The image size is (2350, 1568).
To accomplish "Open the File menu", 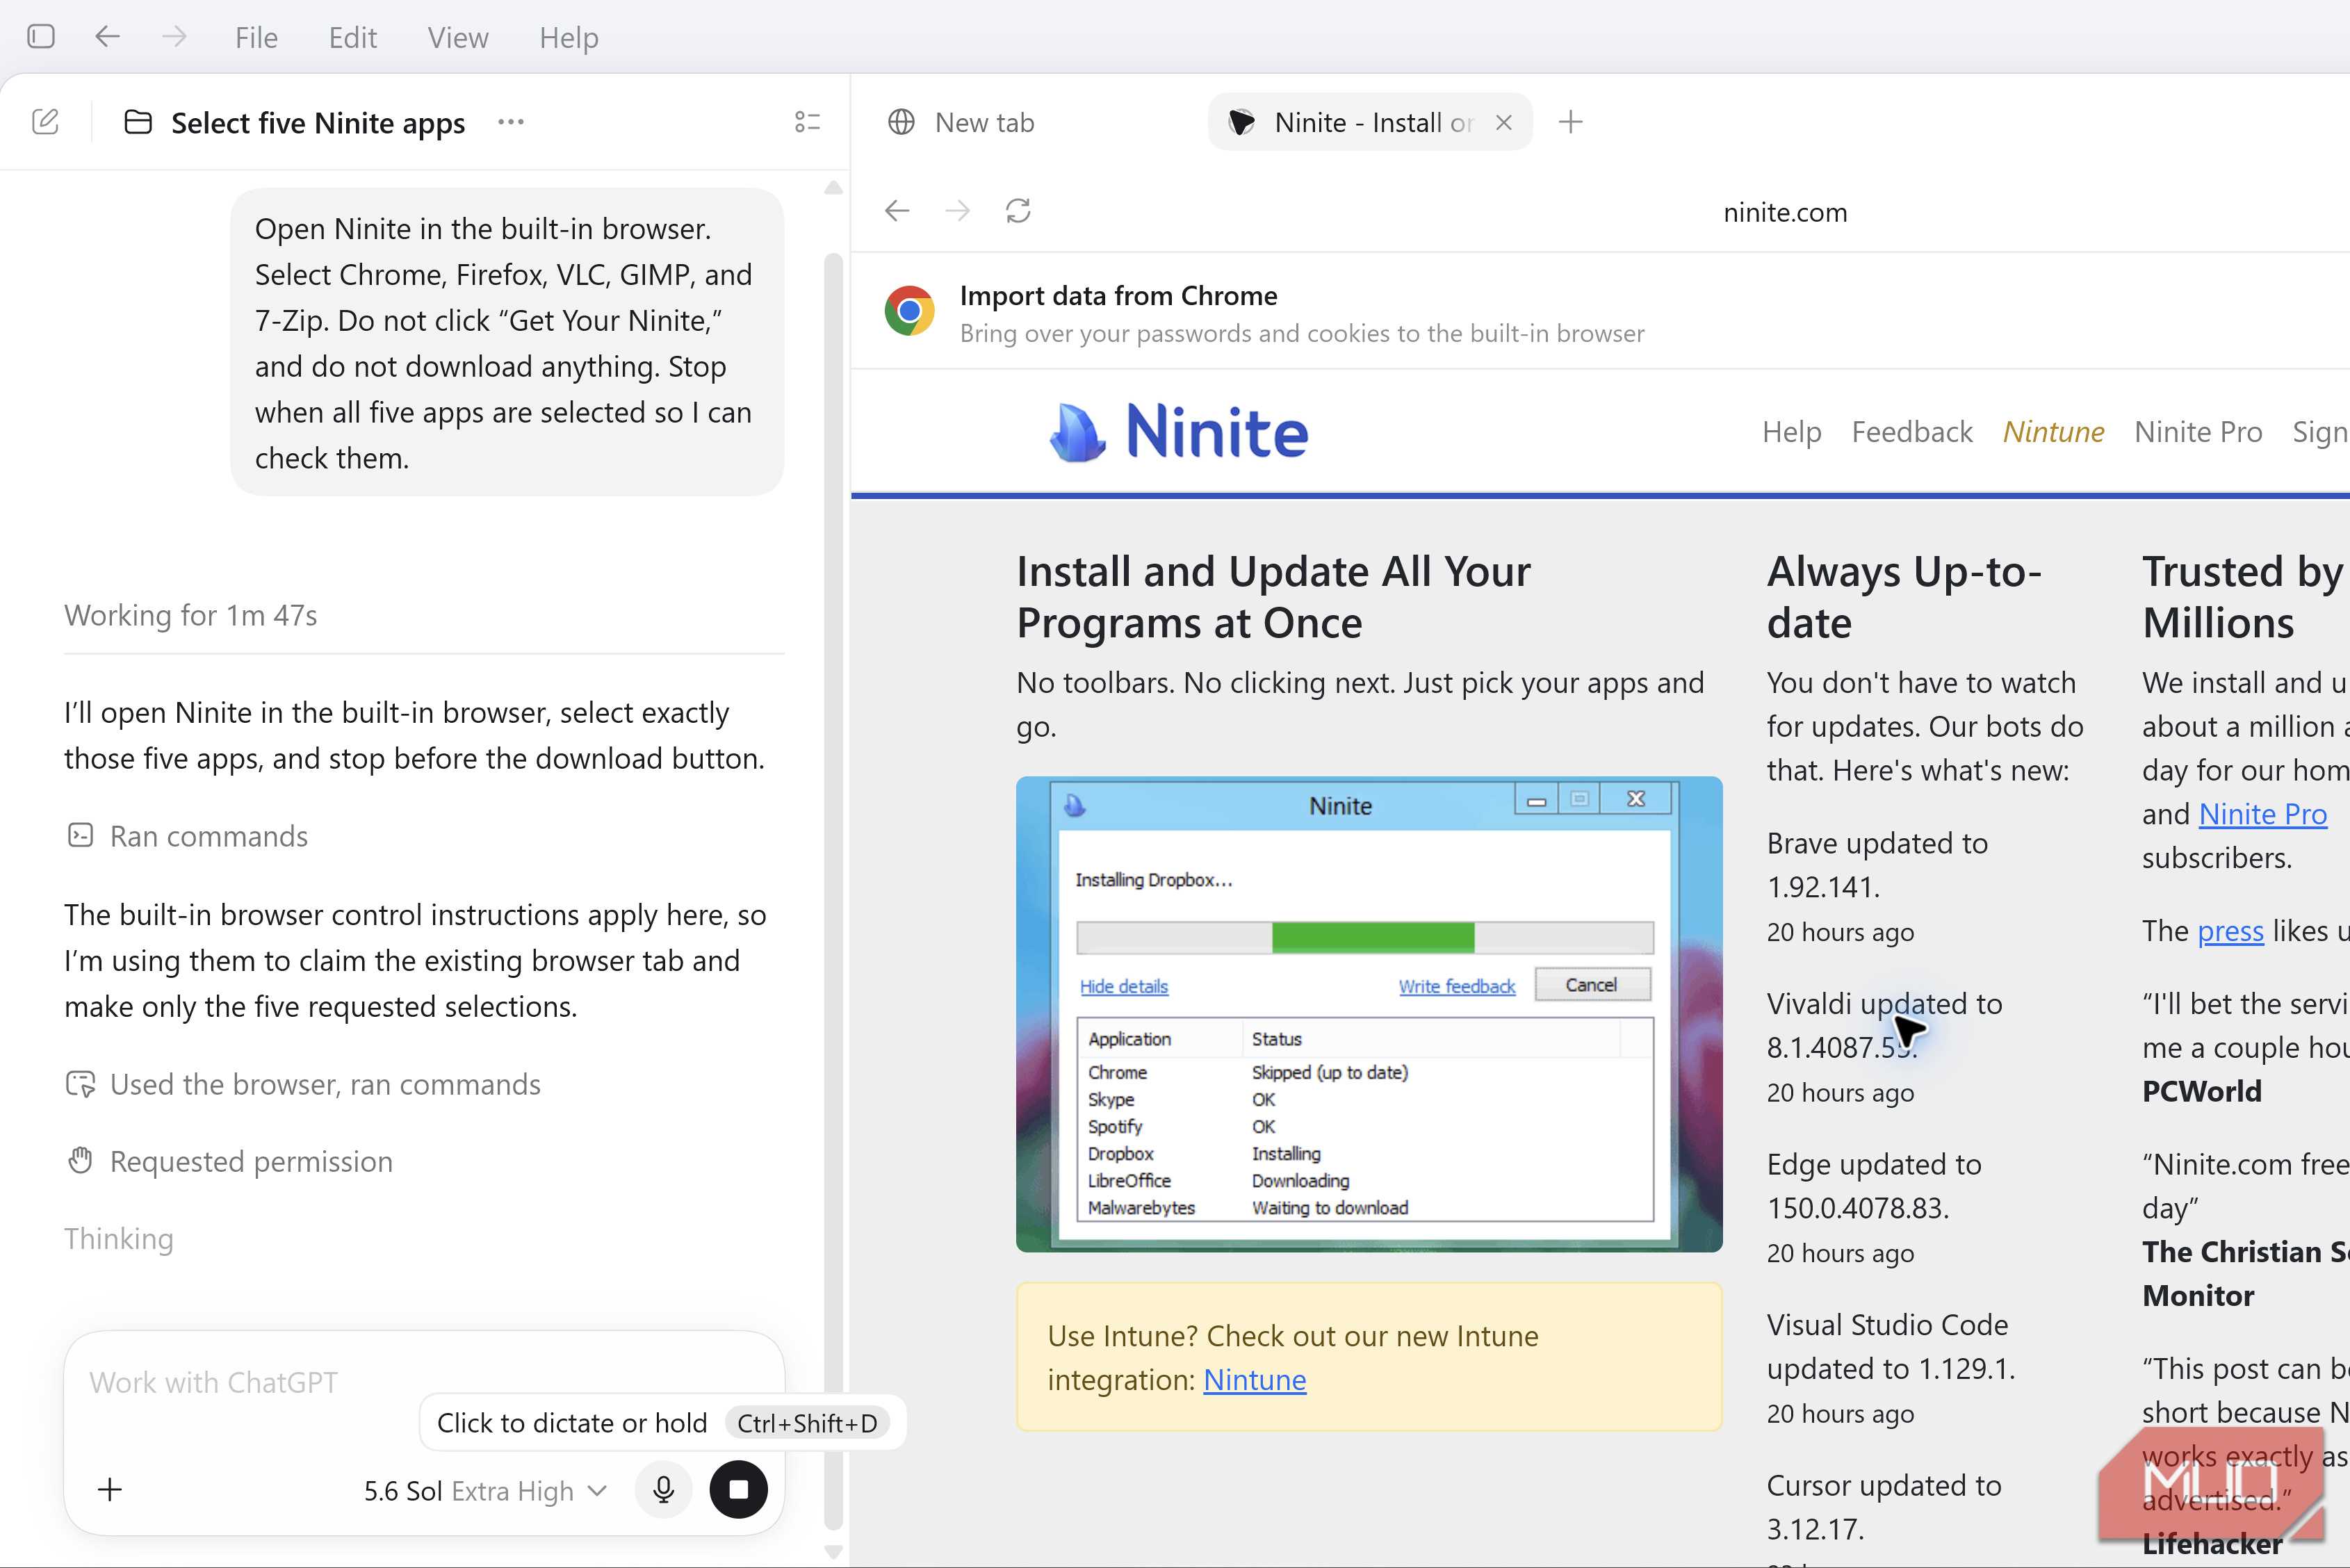I will pos(256,37).
